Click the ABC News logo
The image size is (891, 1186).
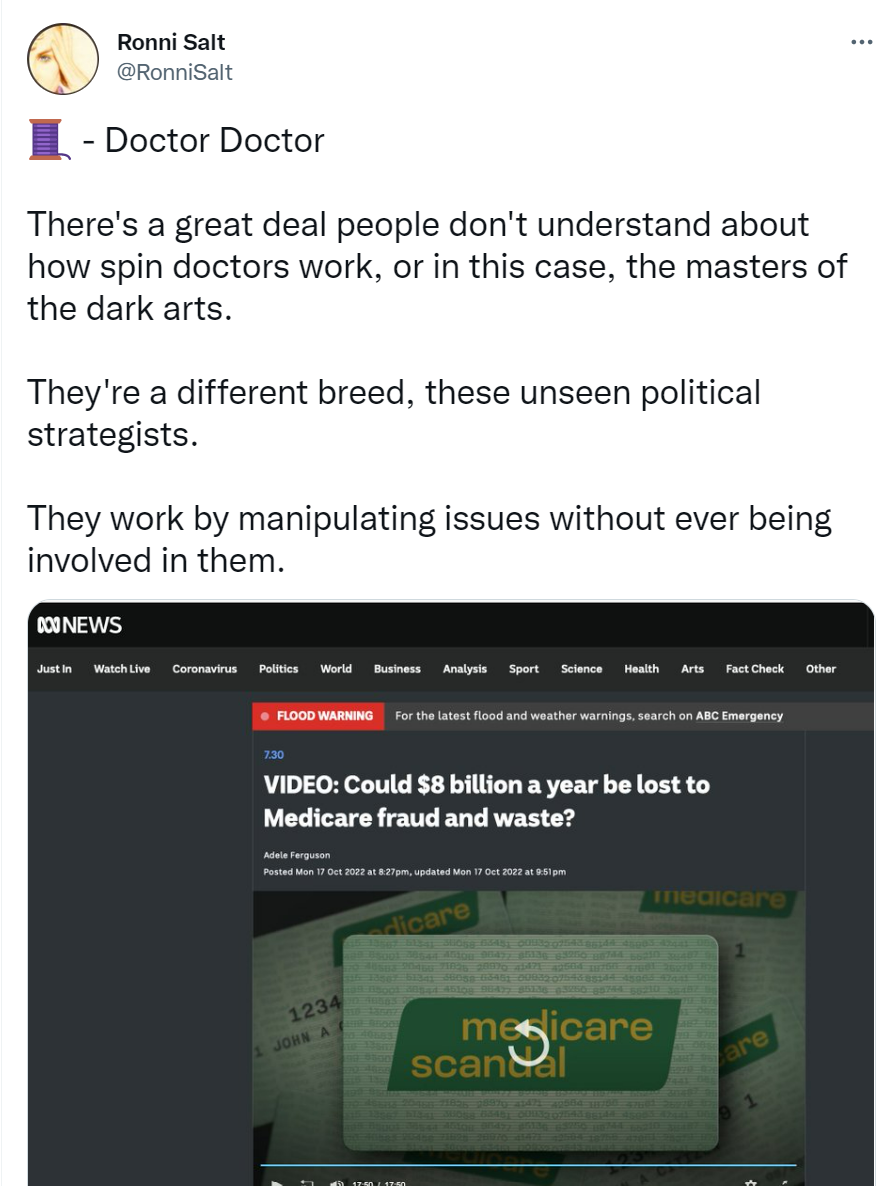79,625
